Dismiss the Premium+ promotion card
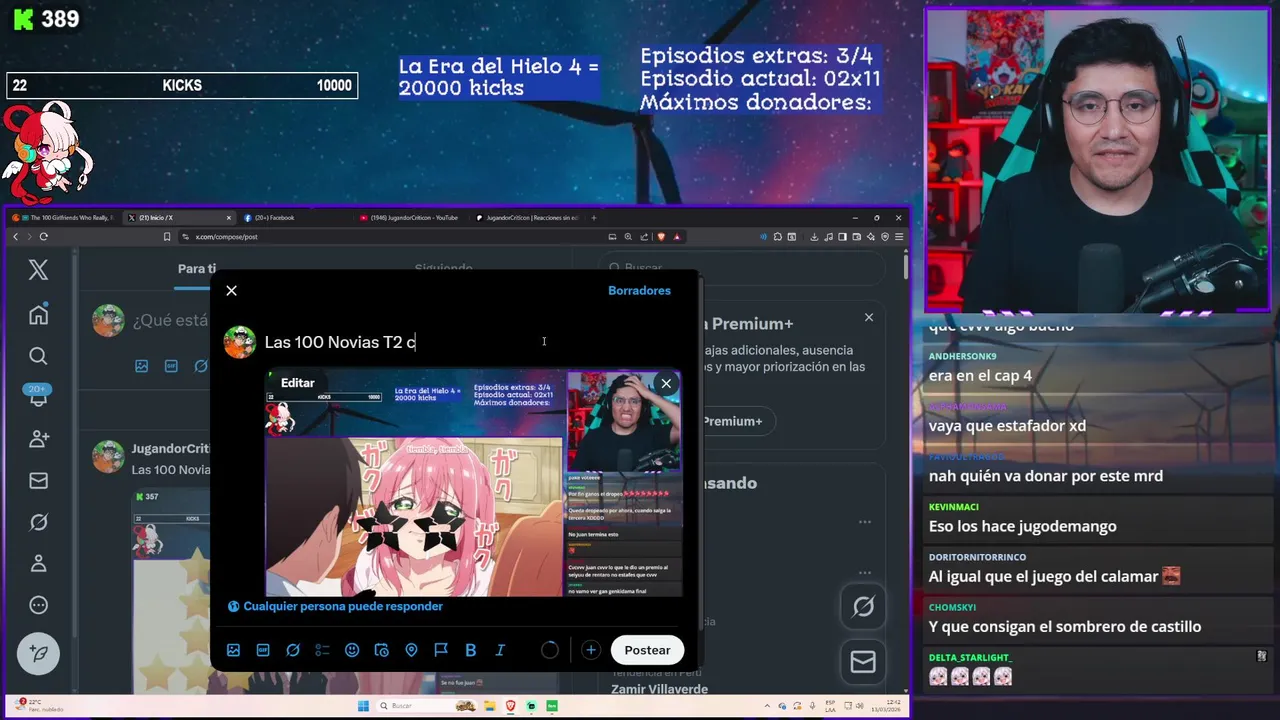The height and width of the screenshot is (720, 1280). pyautogui.click(x=868, y=317)
